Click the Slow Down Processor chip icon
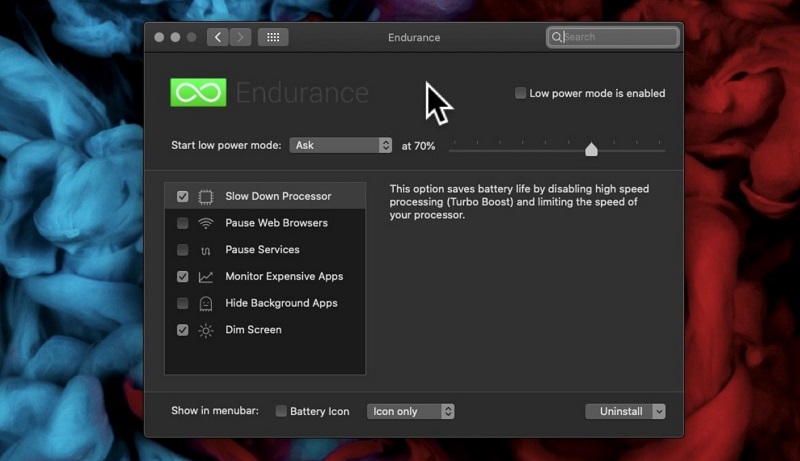Viewport: 800px width, 461px height. pyautogui.click(x=206, y=197)
